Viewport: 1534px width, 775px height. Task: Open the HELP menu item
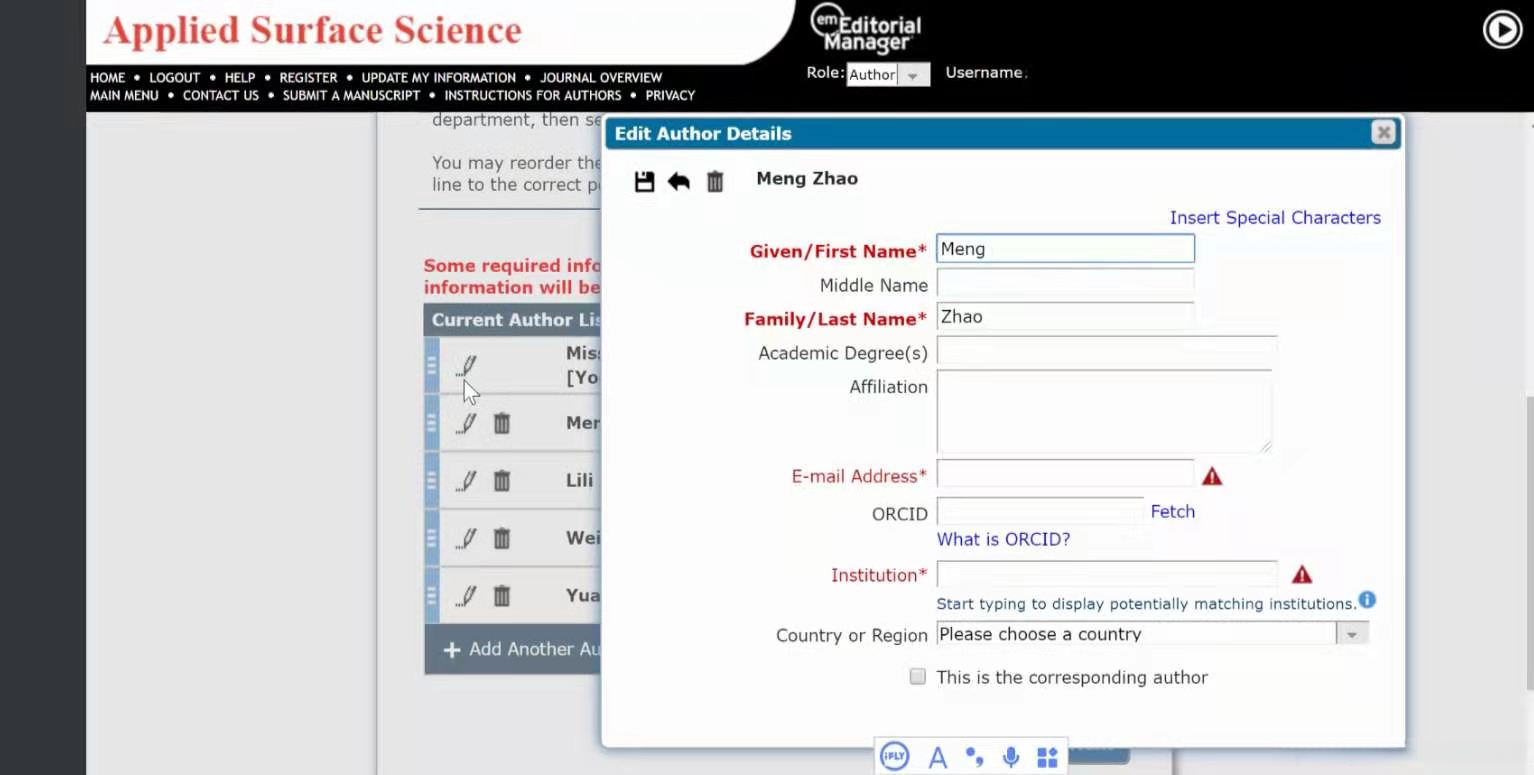tap(240, 77)
